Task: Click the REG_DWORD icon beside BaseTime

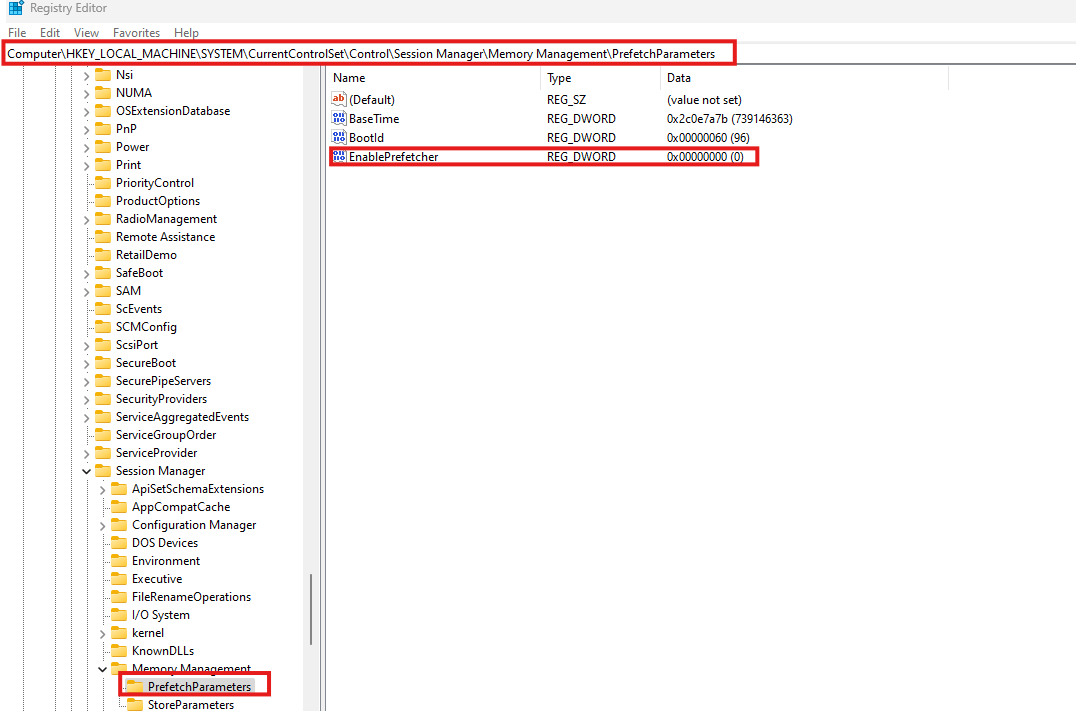Action: [338, 118]
